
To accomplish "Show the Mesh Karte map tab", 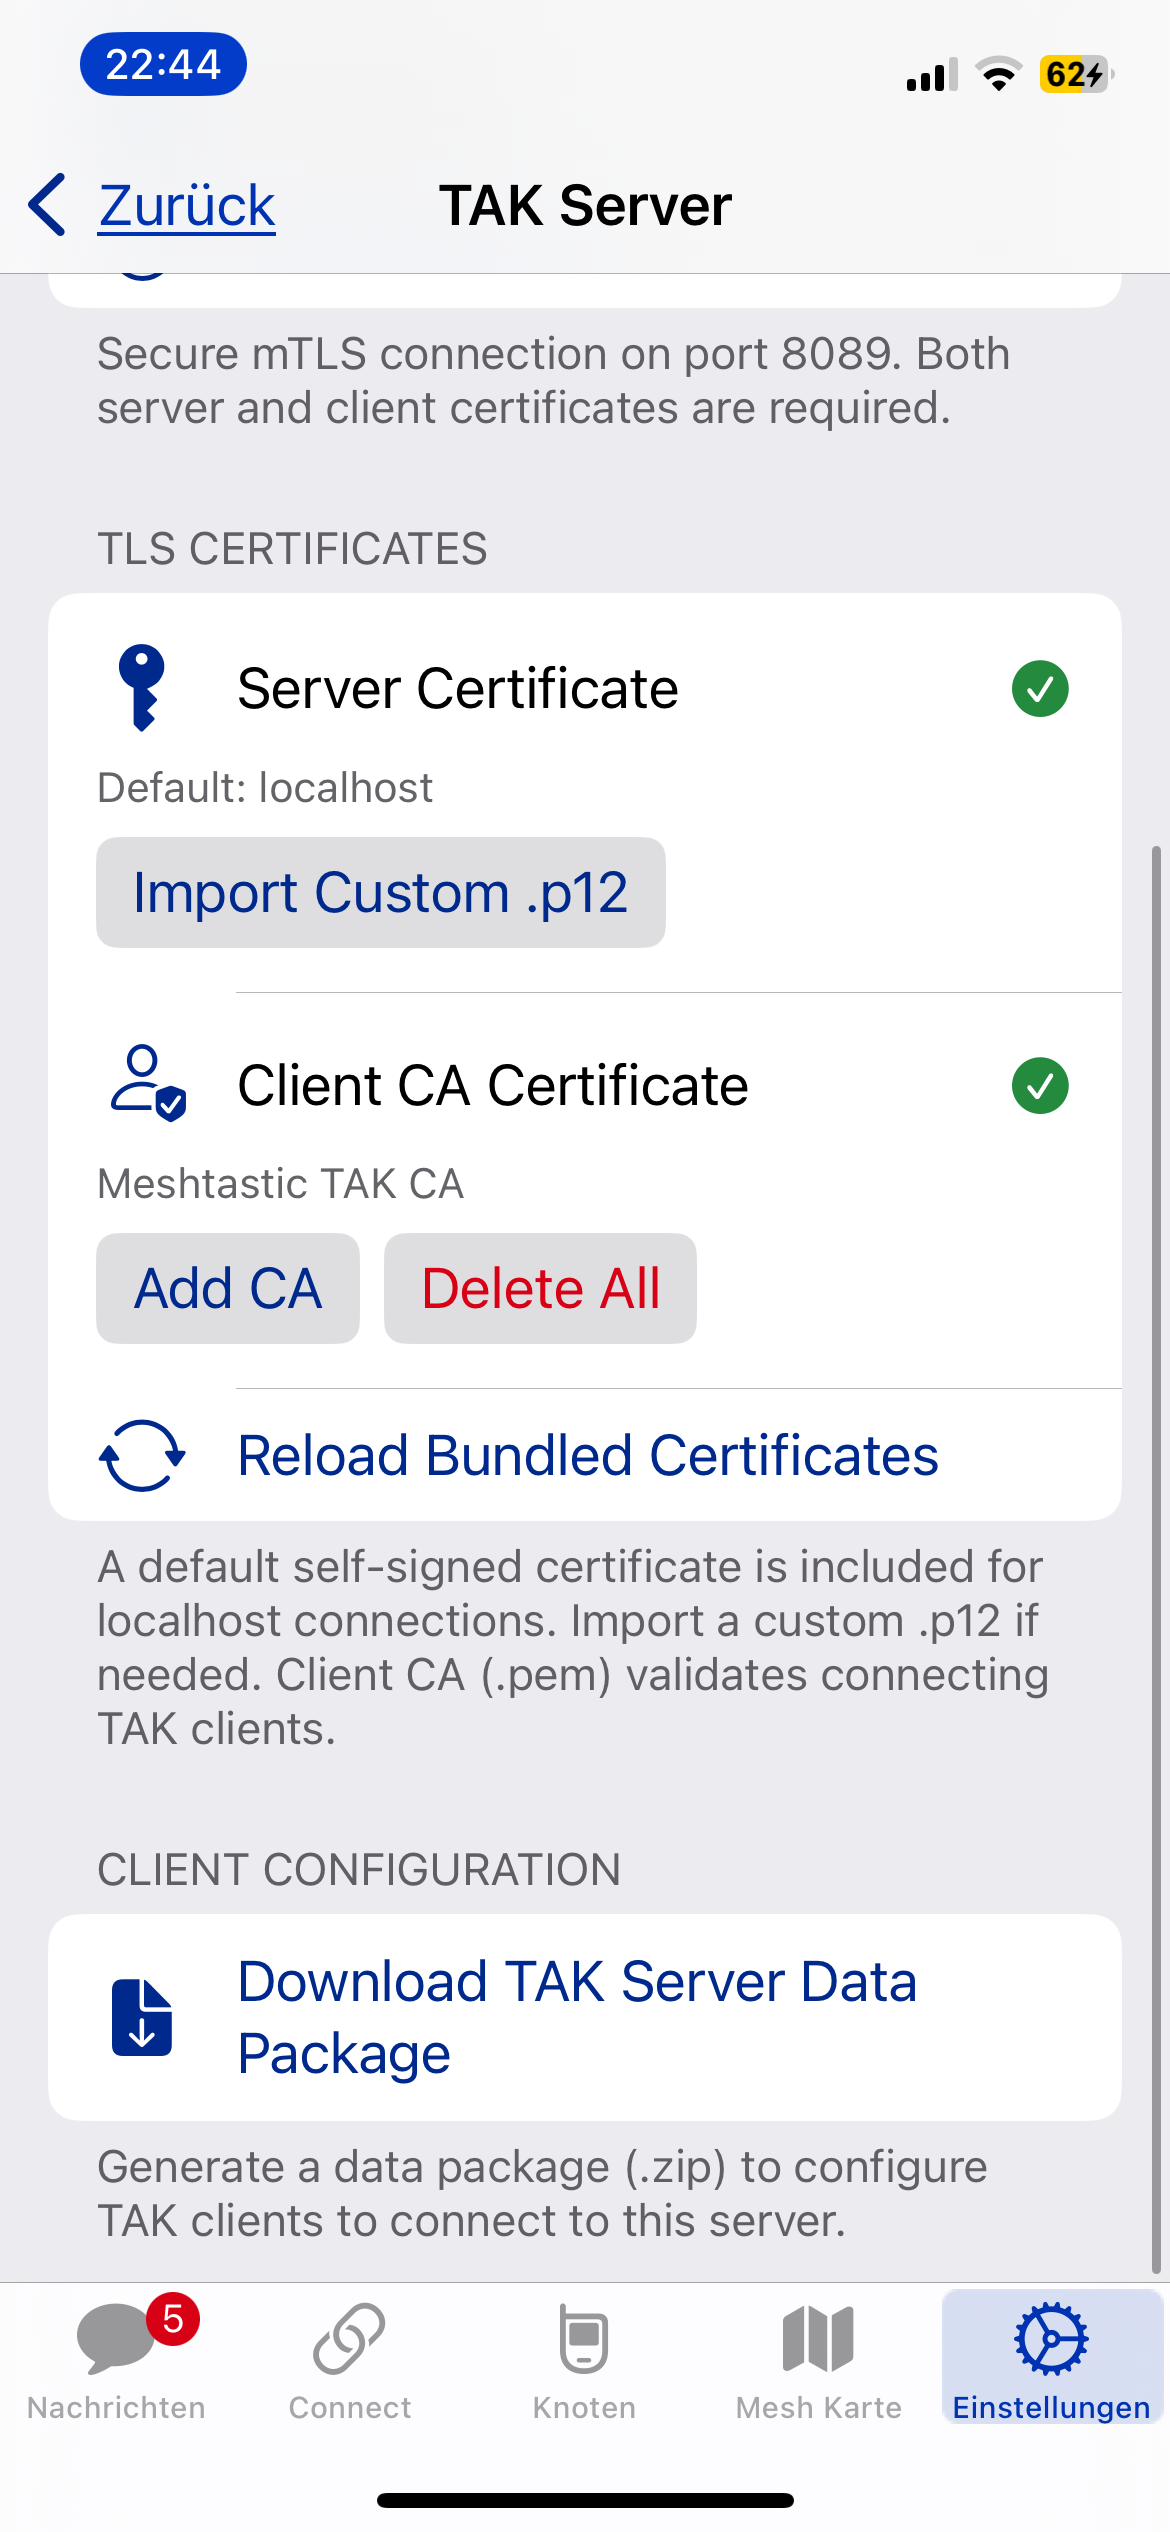I will point(818,2360).
